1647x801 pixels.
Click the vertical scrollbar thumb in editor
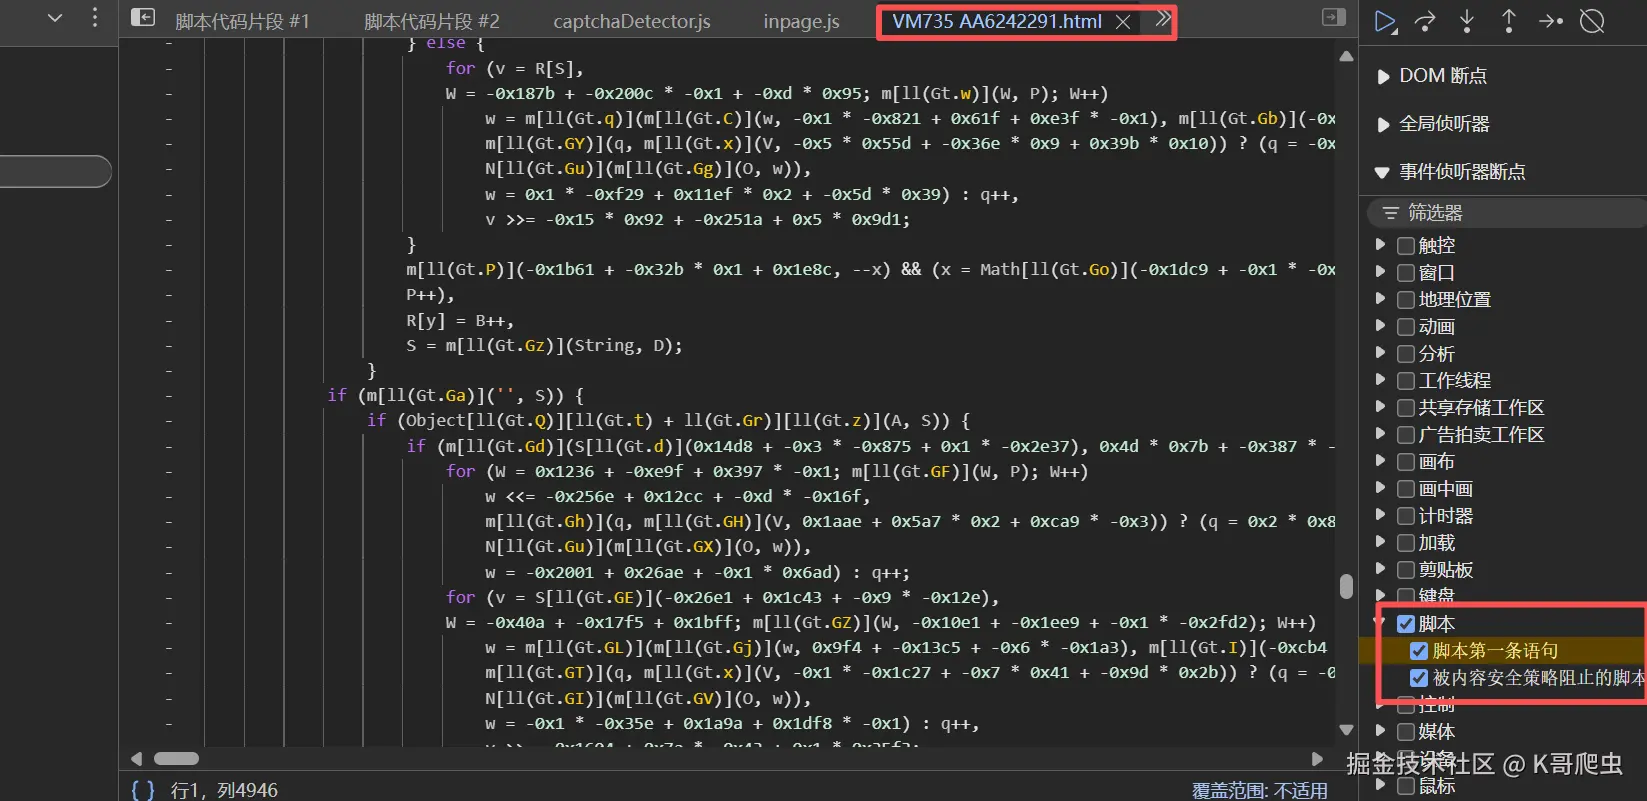click(1346, 586)
